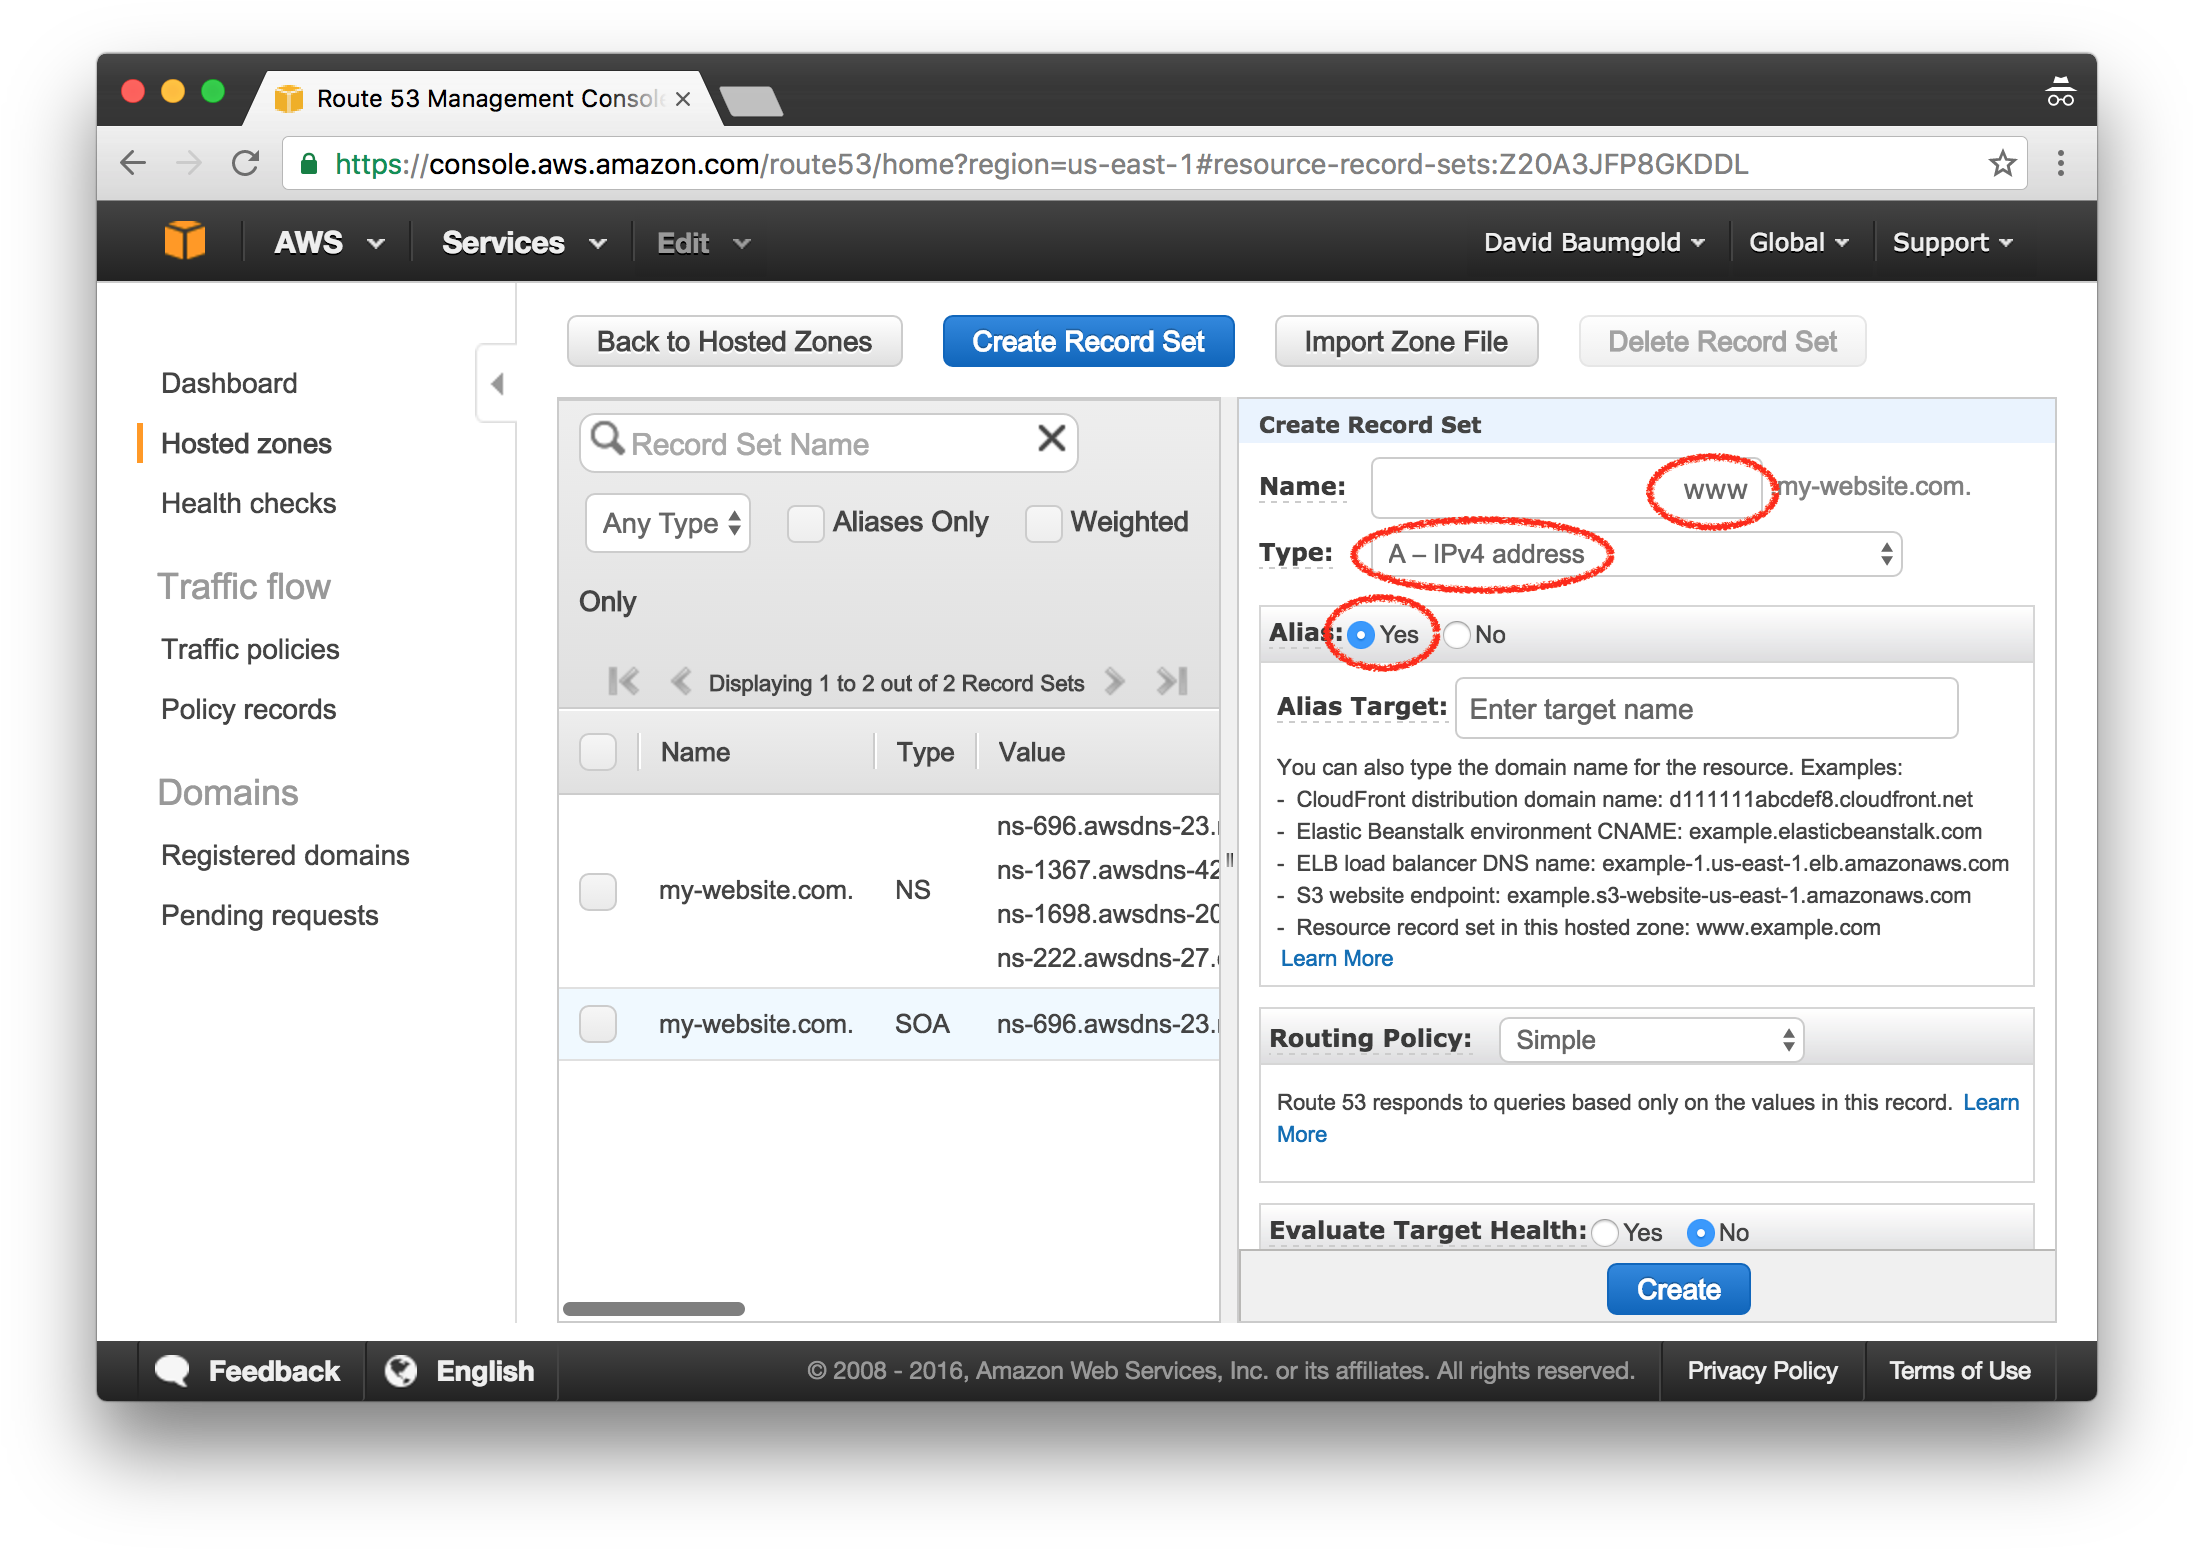Check the SOA record row checkbox
This screenshot has width=2193, height=1549.
click(x=598, y=1024)
